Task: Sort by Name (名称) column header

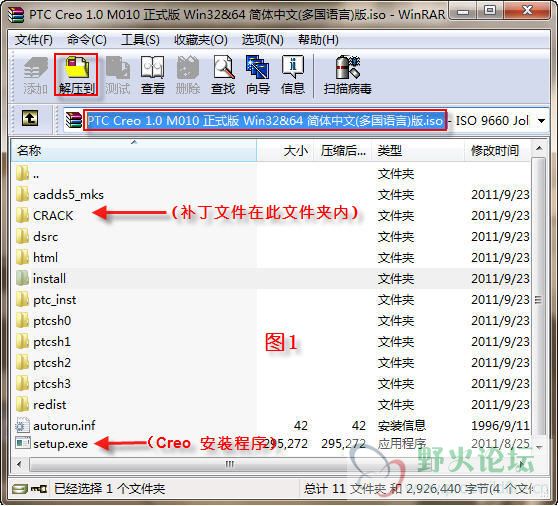Action: pos(134,151)
